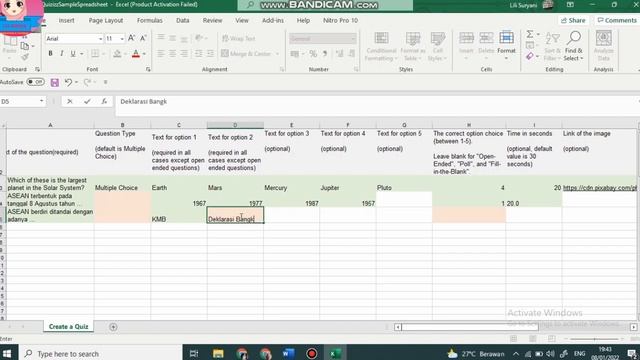The width and height of the screenshot is (640, 360).
Task: Click the horizontal scrollbar right arrow
Action: click(x=633, y=327)
